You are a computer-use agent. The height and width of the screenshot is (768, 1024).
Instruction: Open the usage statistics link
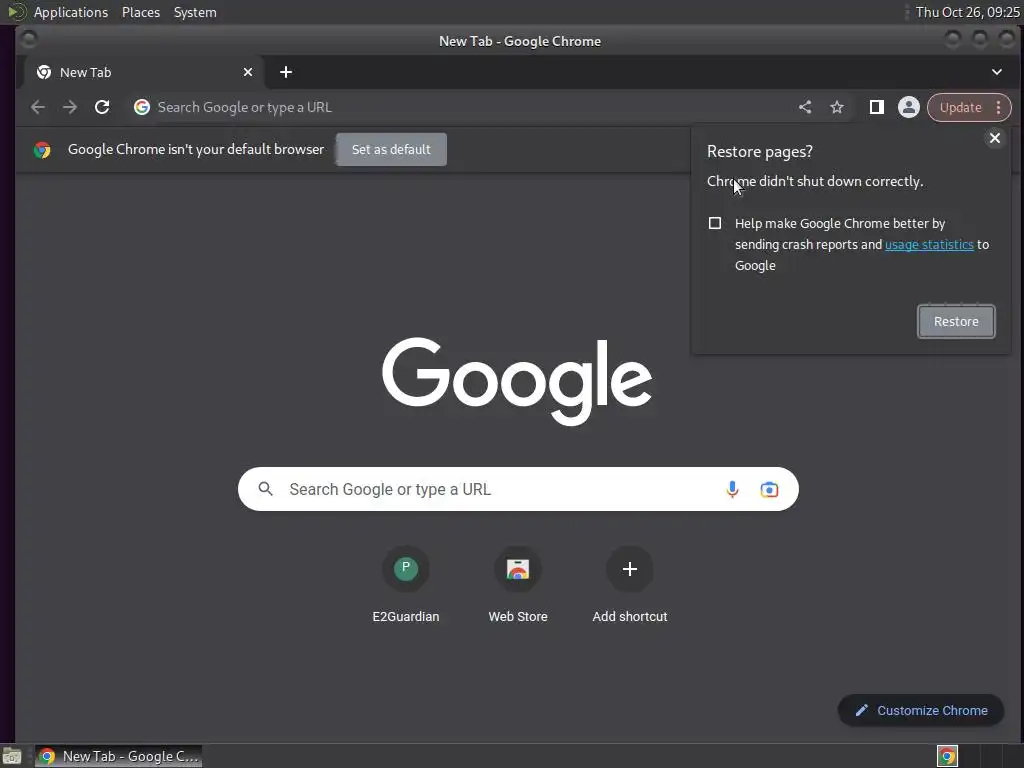[x=929, y=244]
